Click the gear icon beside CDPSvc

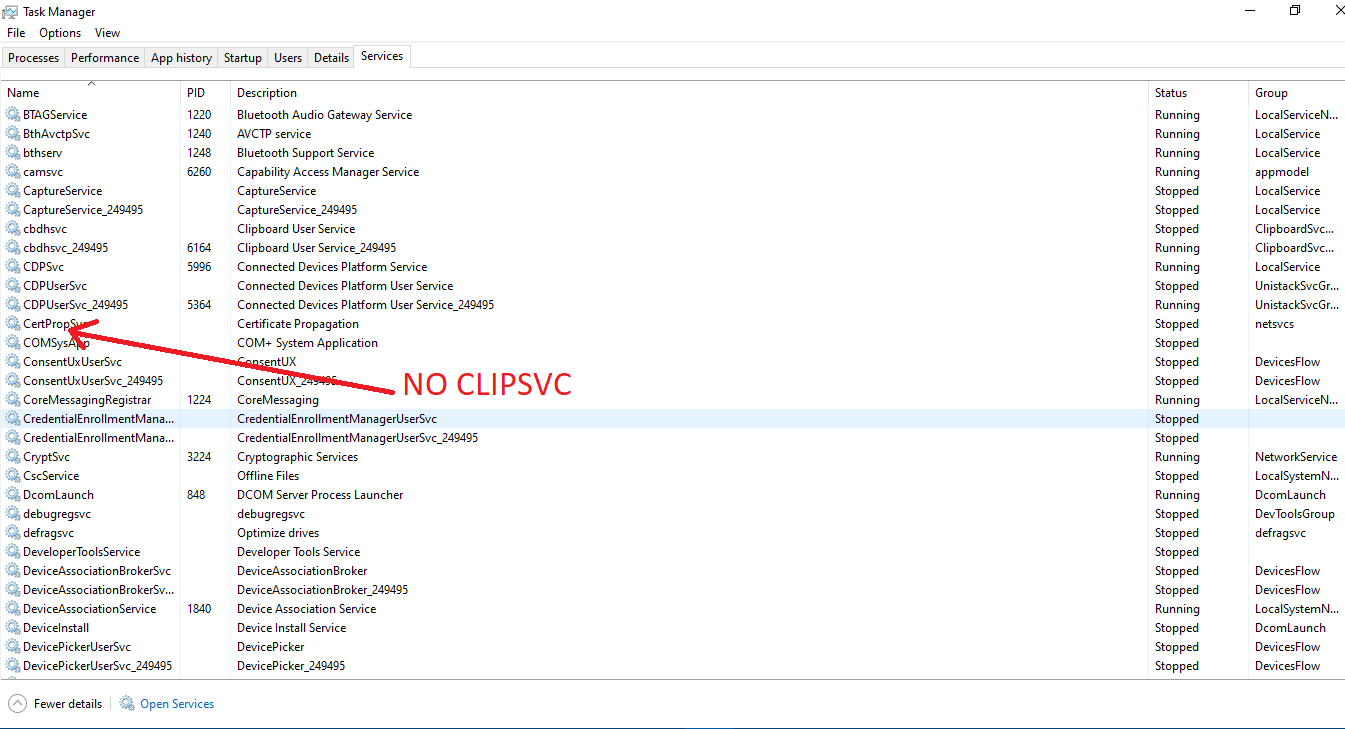tap(13, 267)
